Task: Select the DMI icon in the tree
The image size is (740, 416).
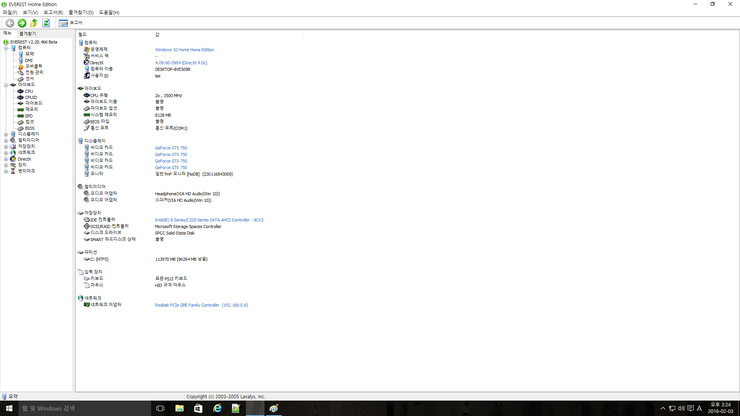Action: point(20,60)
